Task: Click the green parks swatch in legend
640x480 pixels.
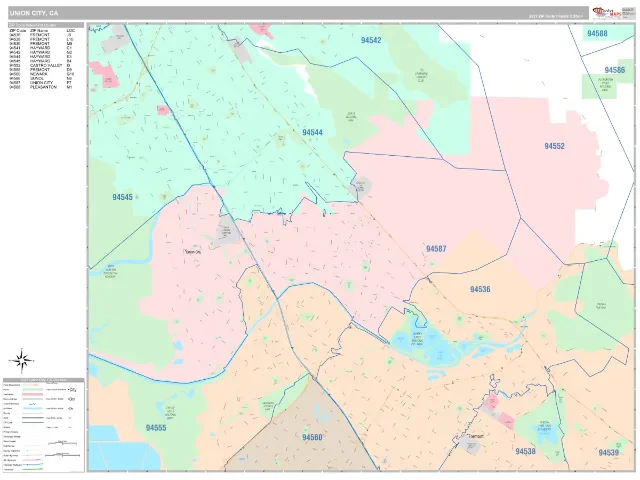Action: point(32,389)
